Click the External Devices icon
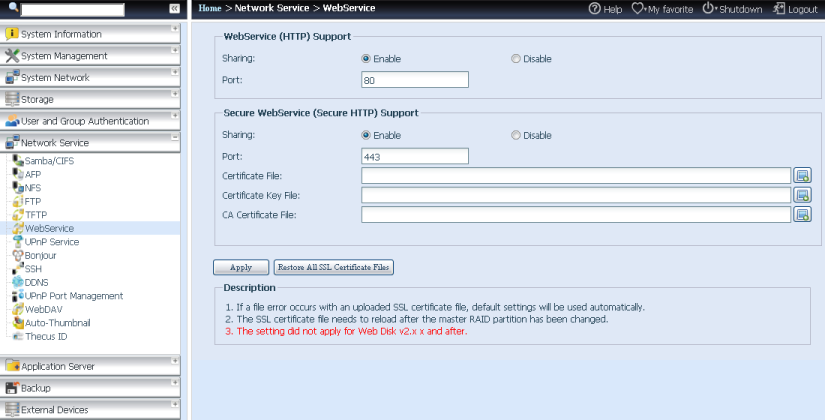This screenshot has width=825, height=420. pos(12,409)
